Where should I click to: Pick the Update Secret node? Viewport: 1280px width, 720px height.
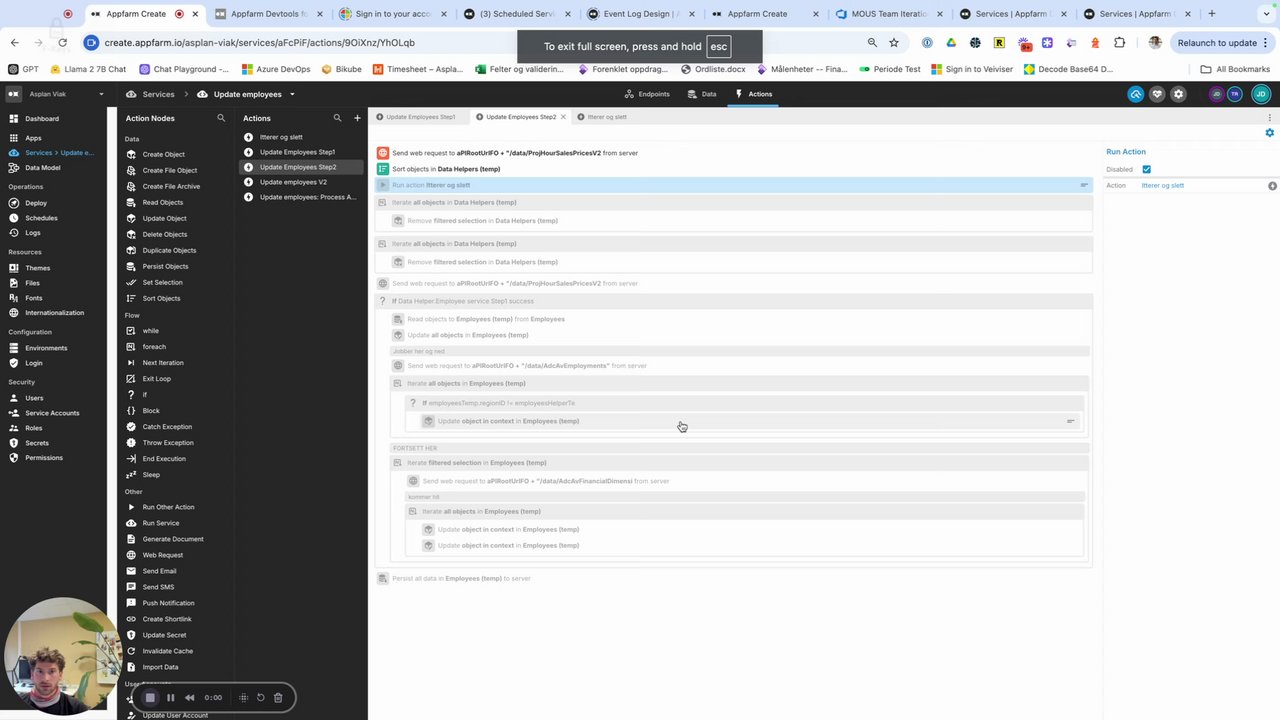pyautogui.click(x=164, y=635)
